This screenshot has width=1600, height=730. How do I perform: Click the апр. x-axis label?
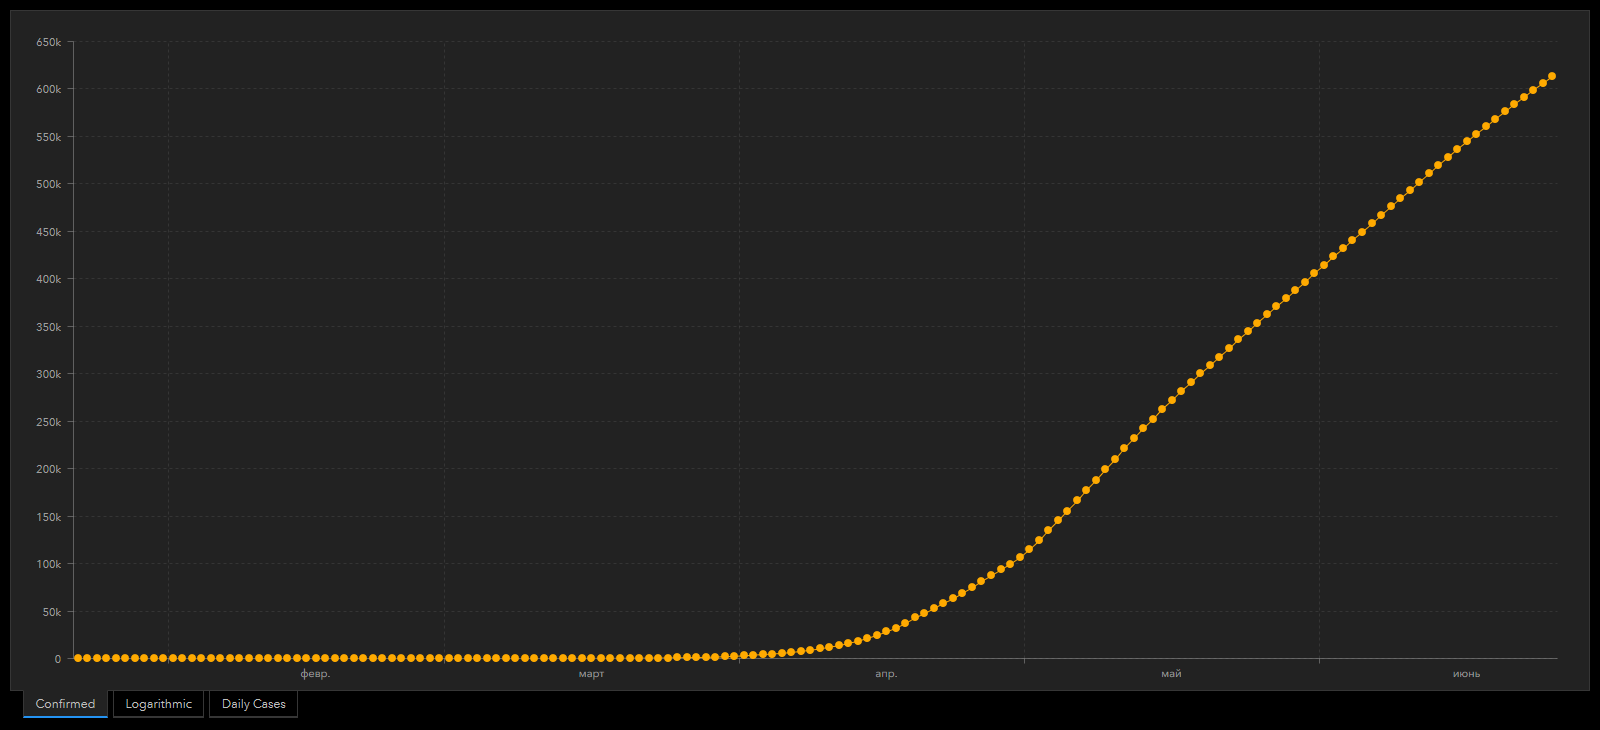click(886, 674)
